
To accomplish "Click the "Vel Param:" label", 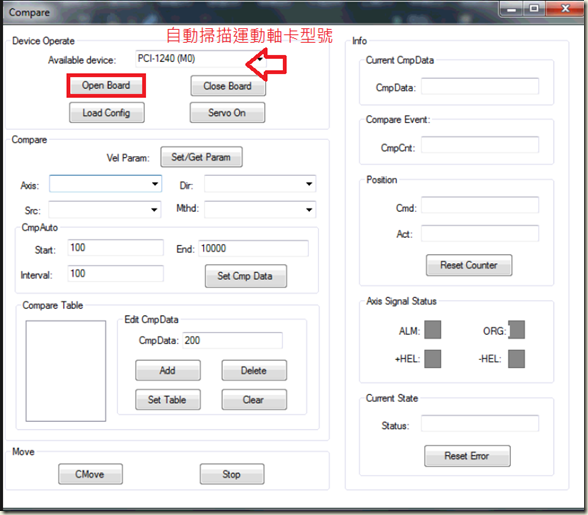I will pos(128,158).
